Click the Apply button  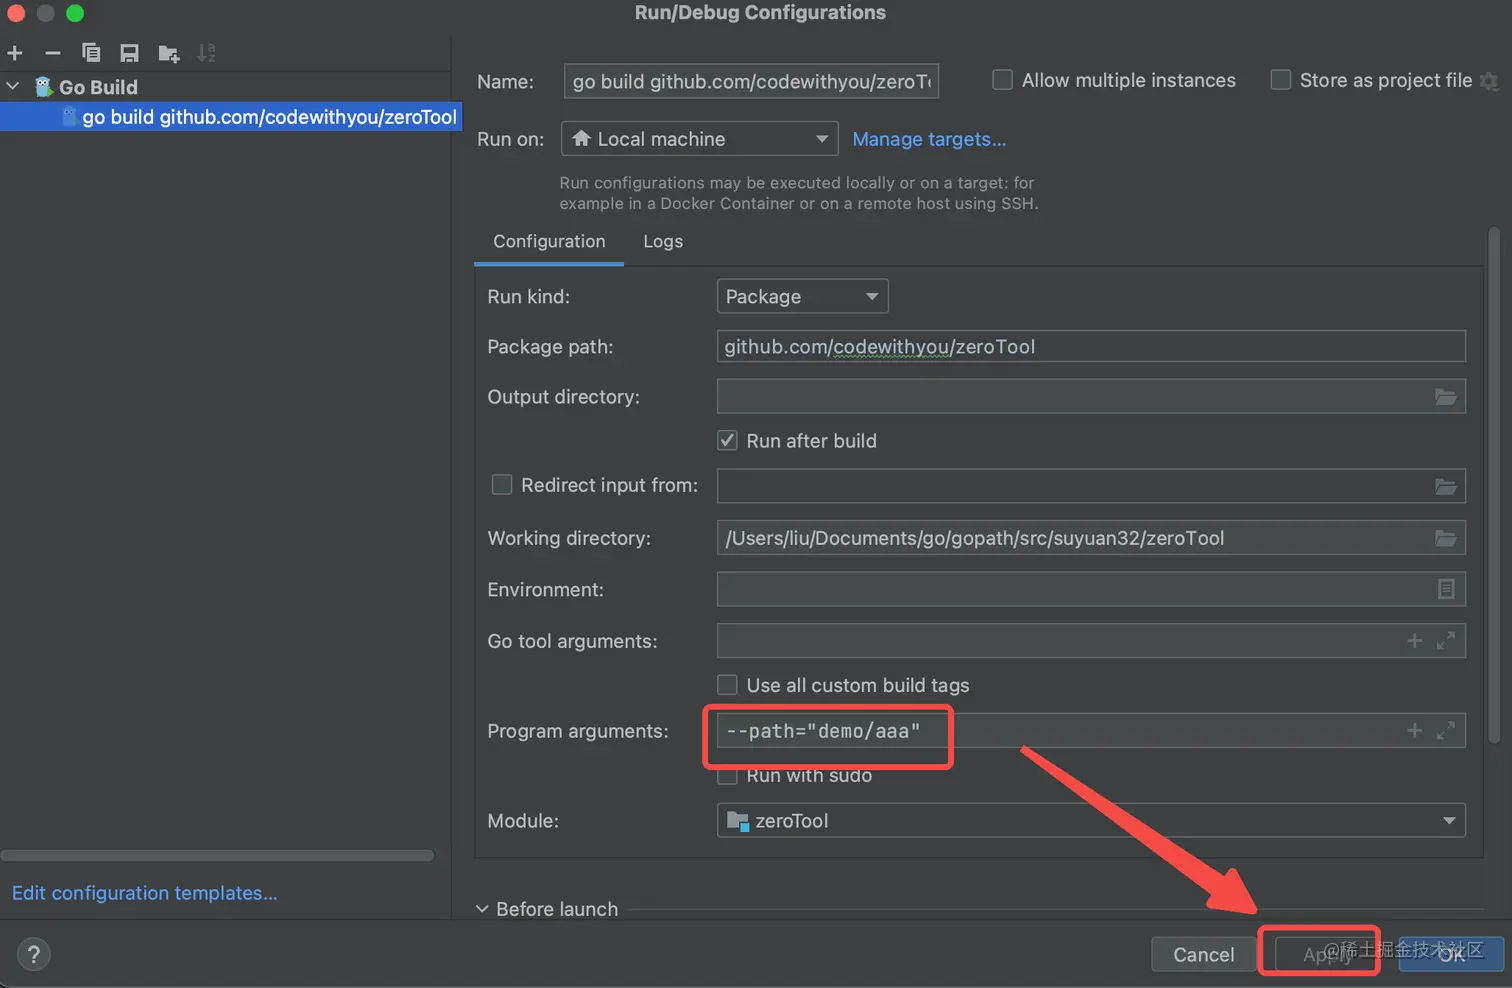click(x=1327, y=955)
